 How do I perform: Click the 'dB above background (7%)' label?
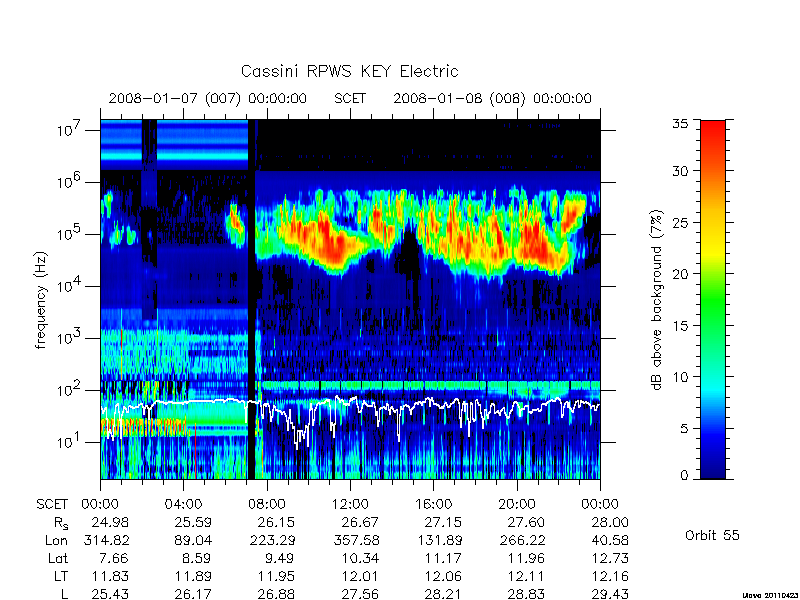pos(657,300)
